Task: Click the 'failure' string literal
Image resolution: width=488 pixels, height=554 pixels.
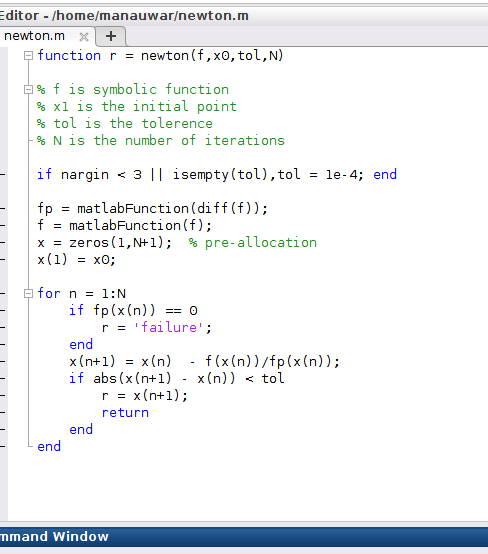Action: coord(169,328)
